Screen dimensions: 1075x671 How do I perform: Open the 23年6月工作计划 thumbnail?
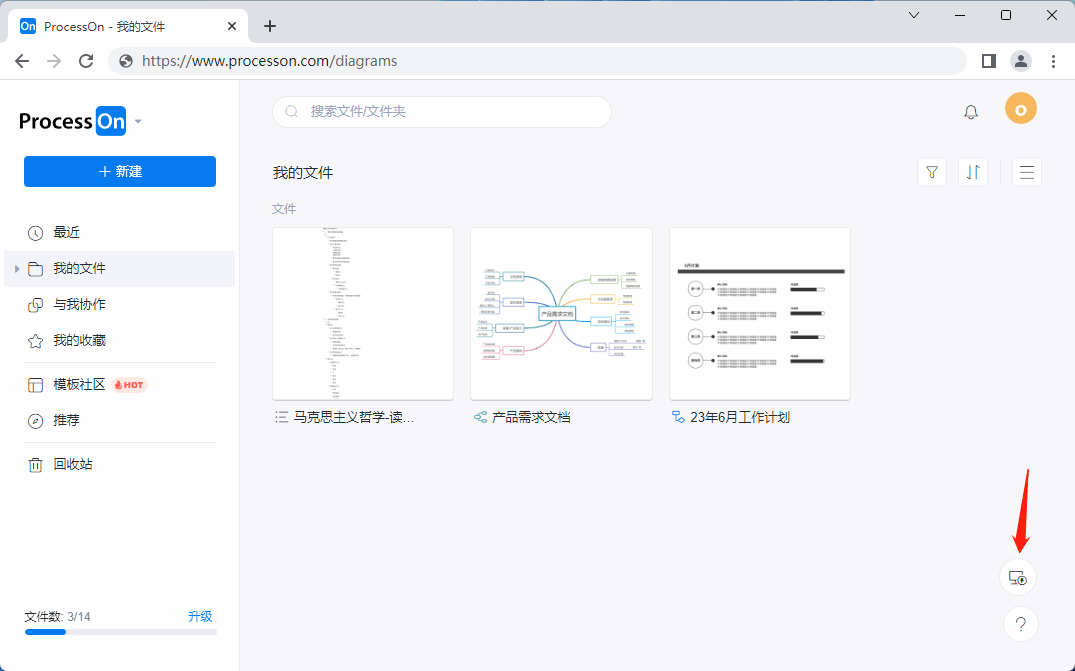click(x=760, y=314)
